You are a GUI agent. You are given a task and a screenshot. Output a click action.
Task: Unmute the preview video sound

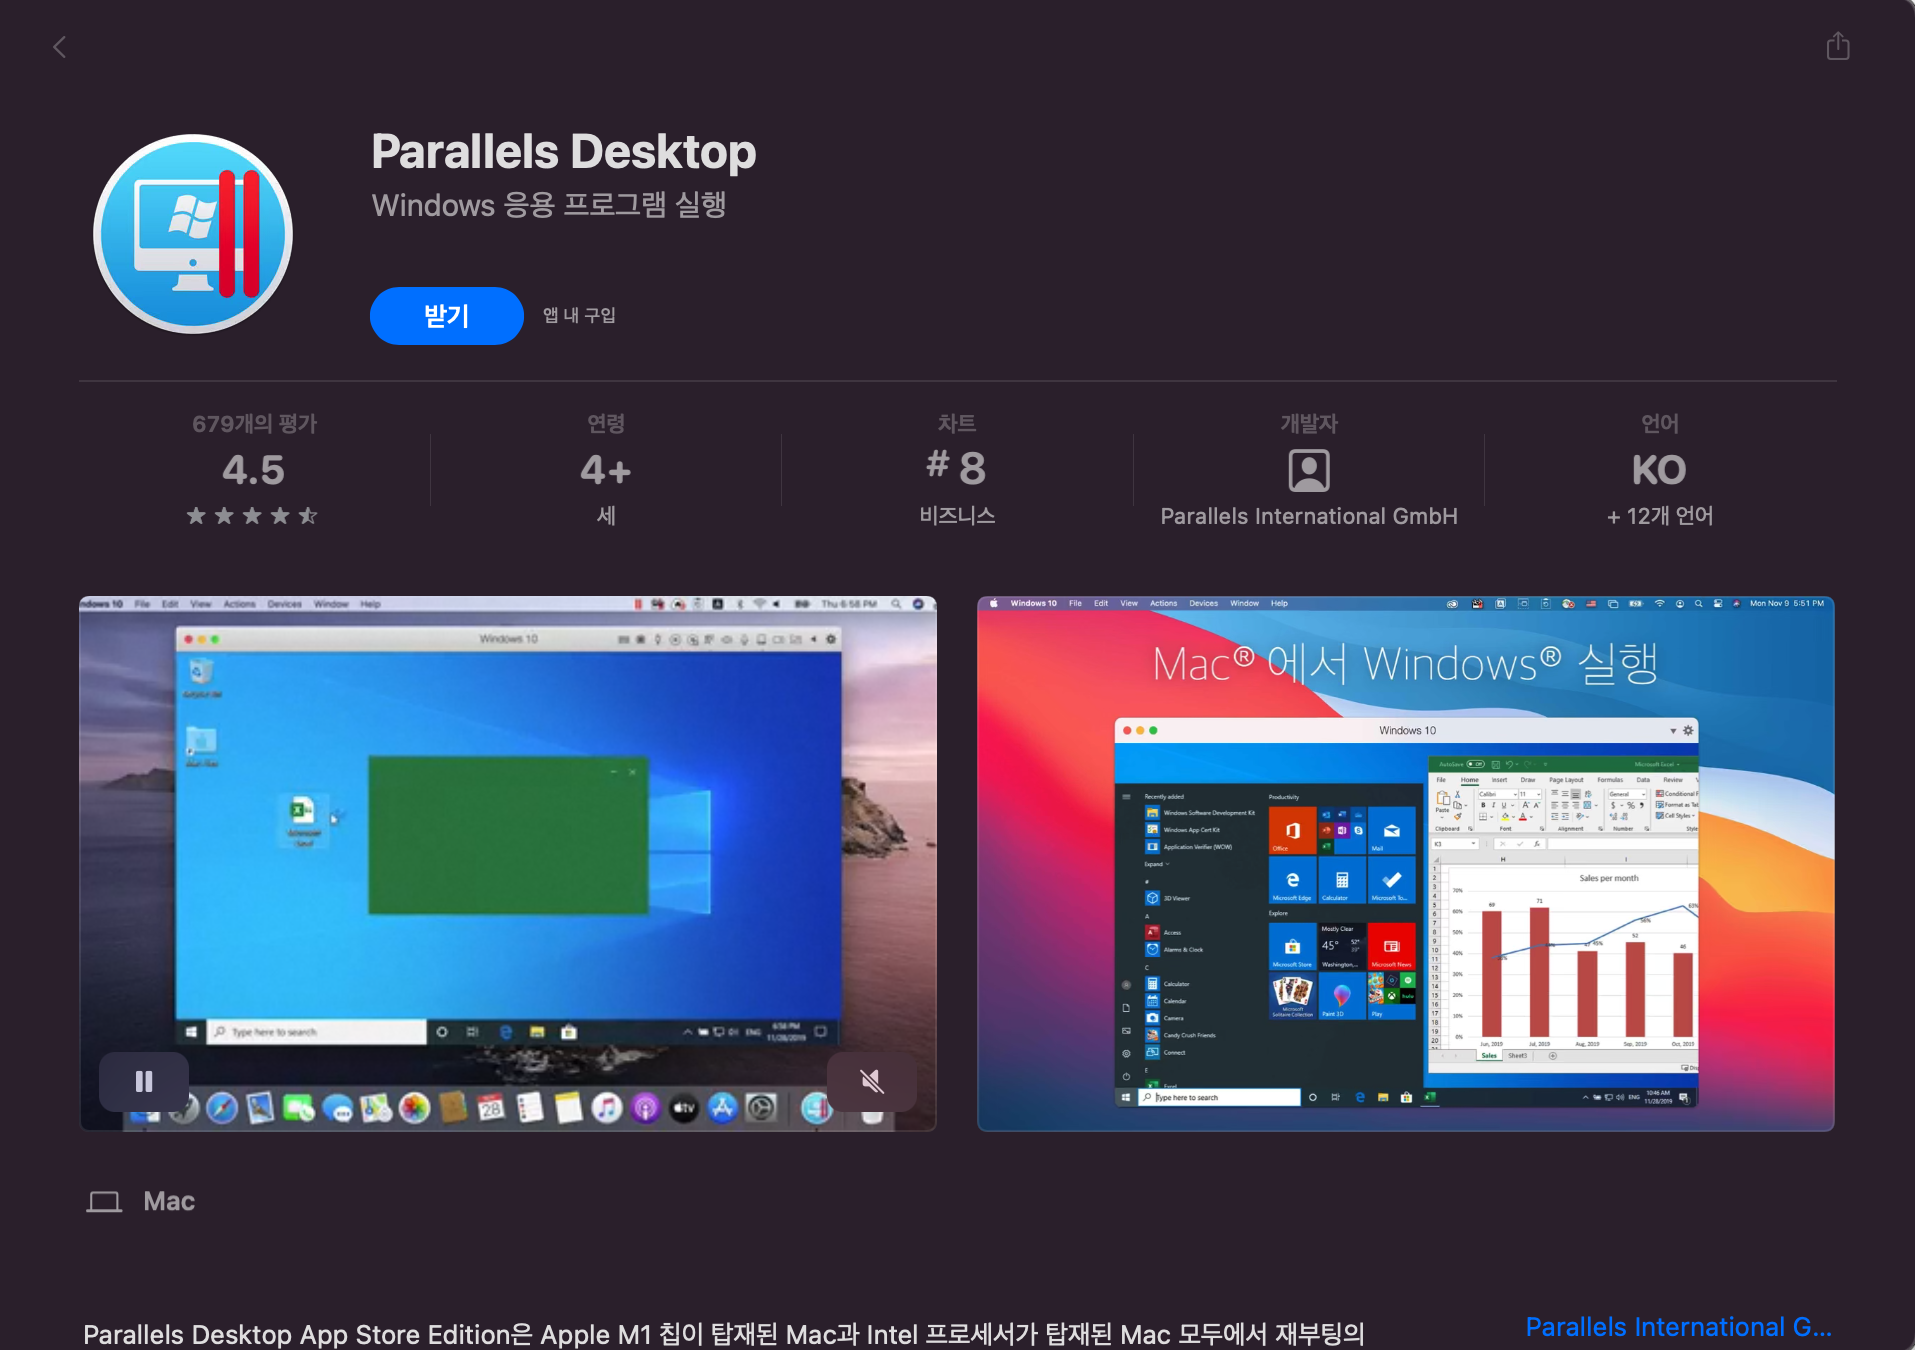pyautogui.click(x=871, y=1081)
